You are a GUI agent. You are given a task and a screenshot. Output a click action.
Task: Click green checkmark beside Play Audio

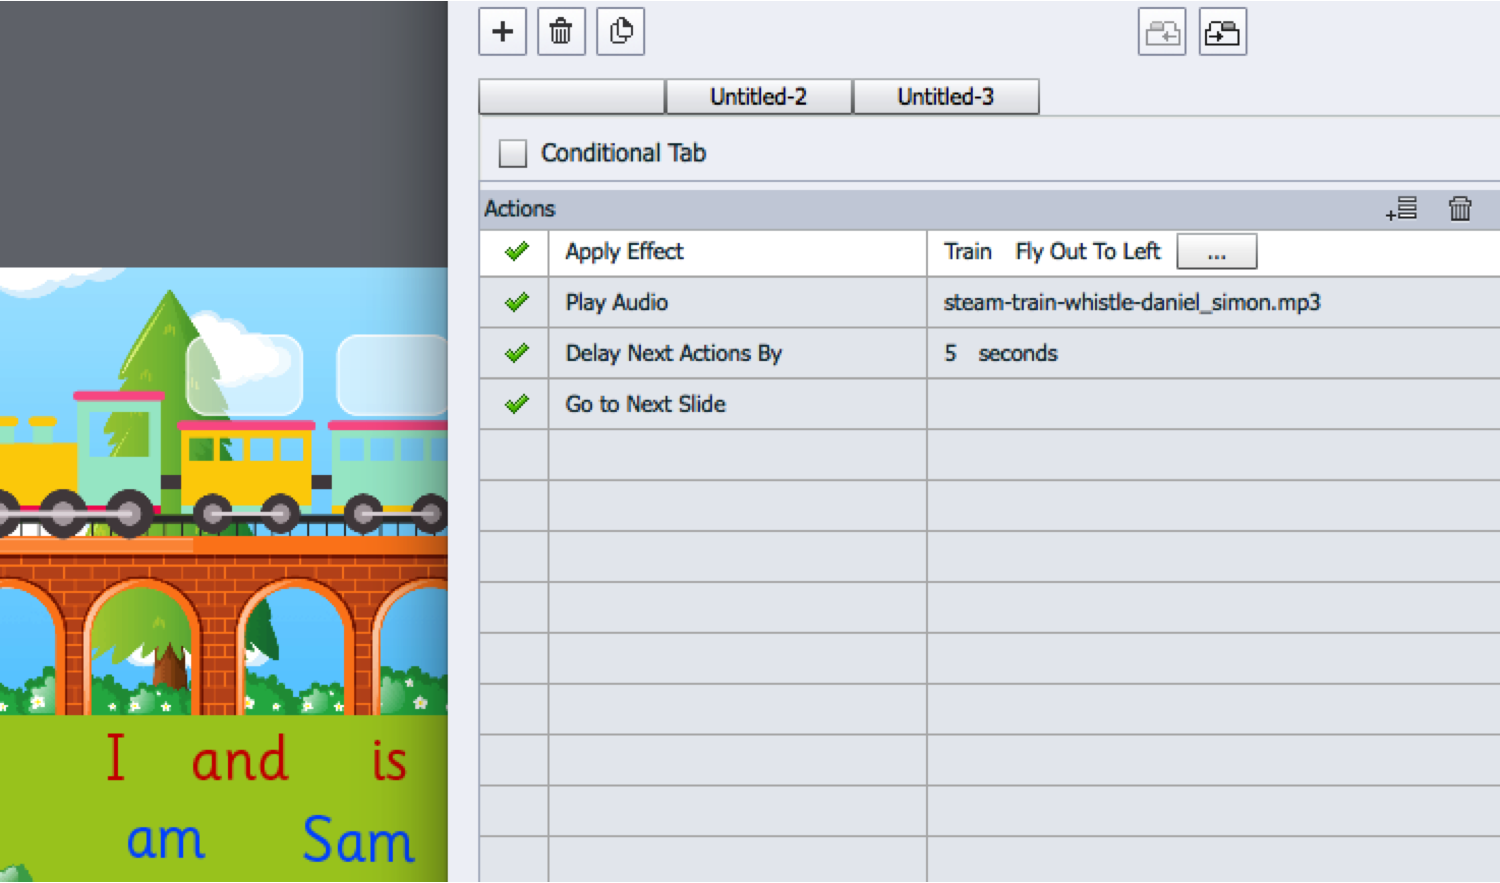516,302
